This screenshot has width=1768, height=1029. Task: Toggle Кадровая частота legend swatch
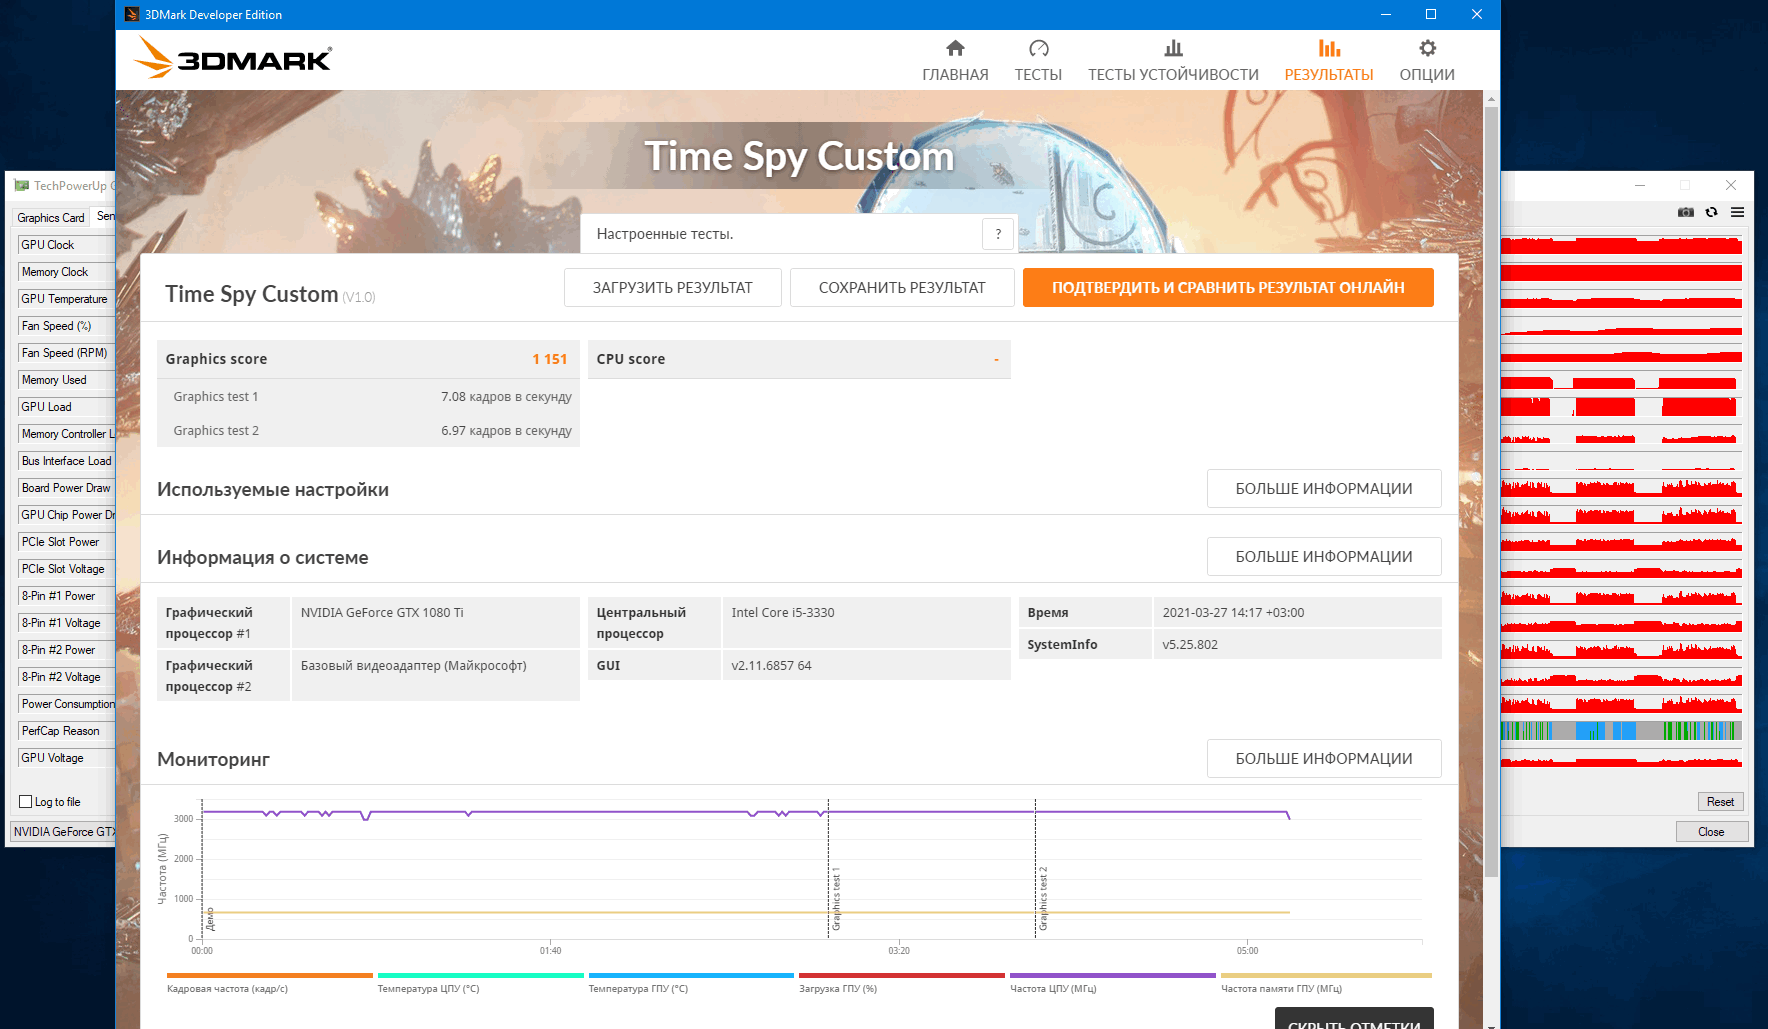point(270,975)
